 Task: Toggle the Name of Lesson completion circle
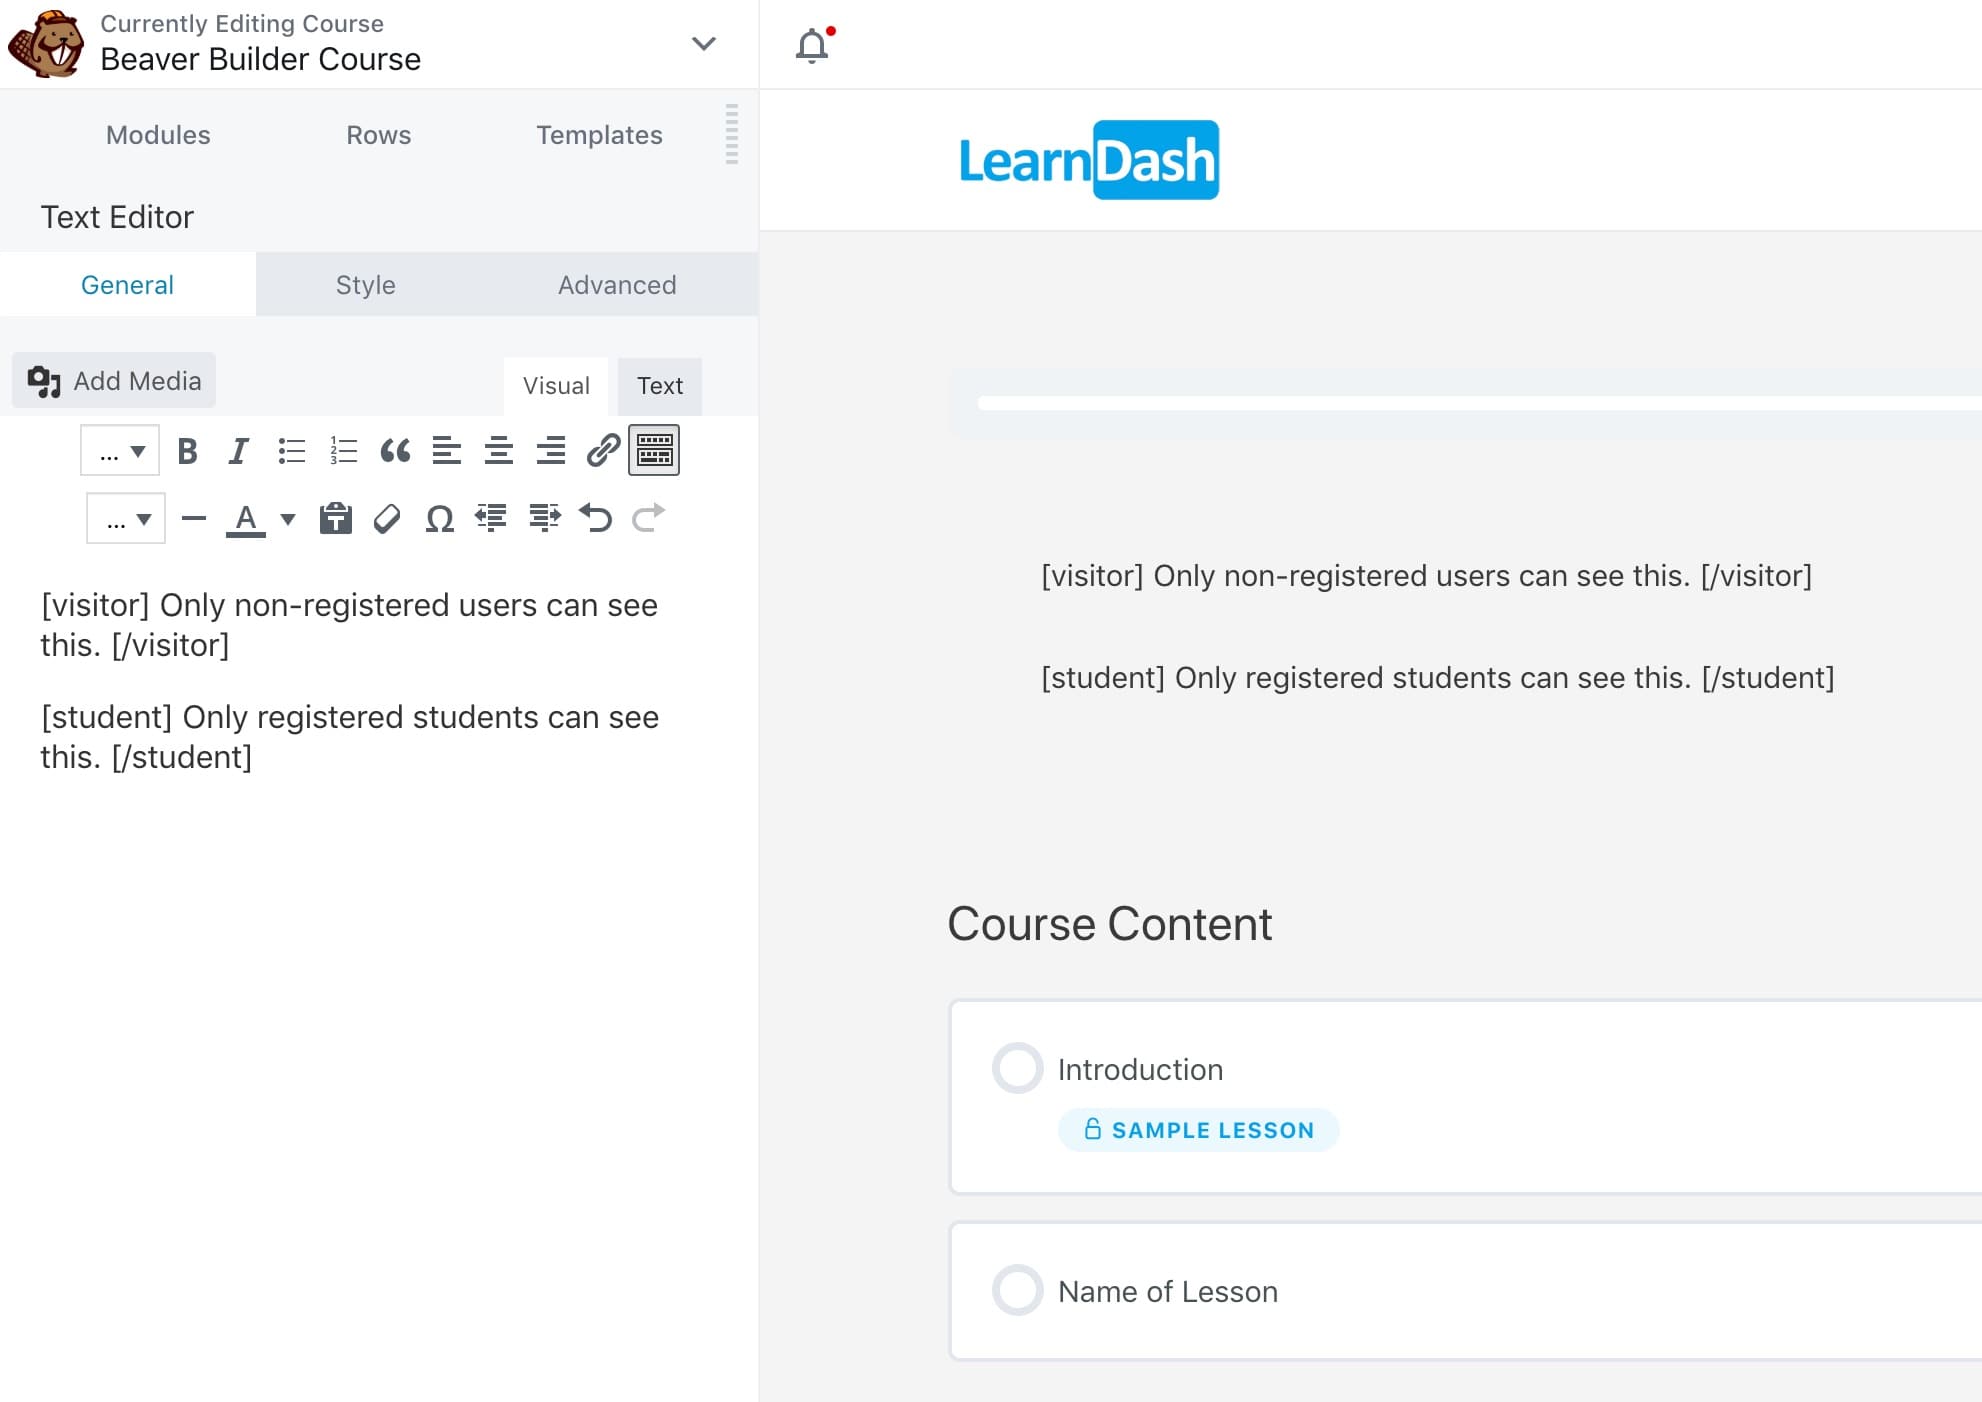click(1018, 1290)
